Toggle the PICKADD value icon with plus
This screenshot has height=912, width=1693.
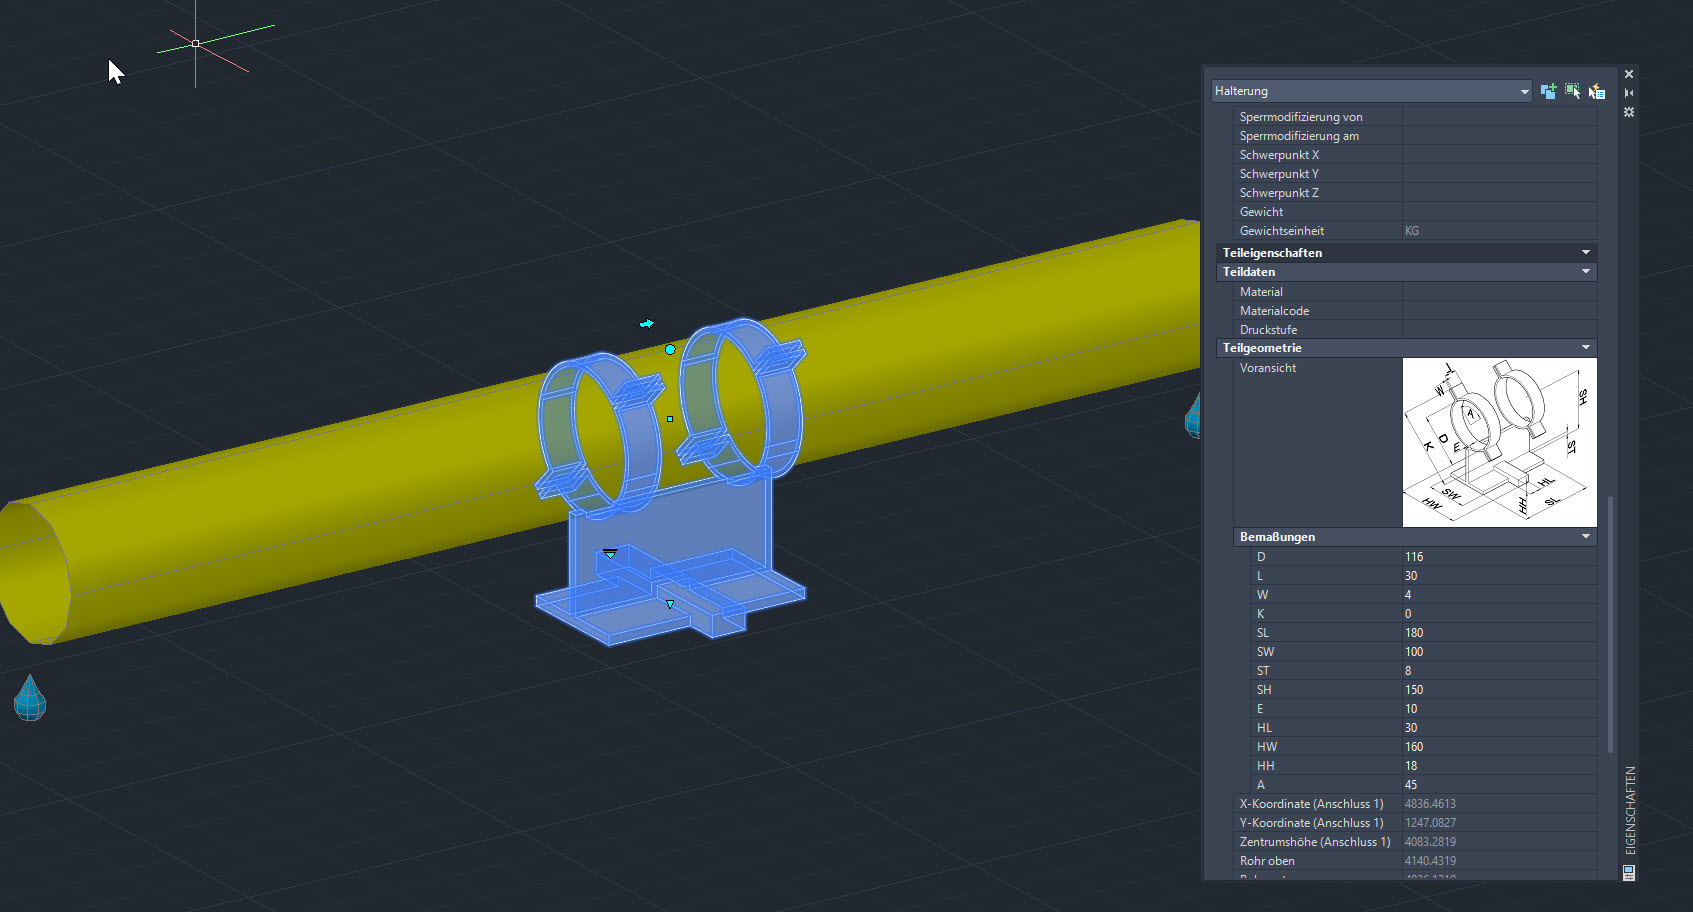point(1549,91)
